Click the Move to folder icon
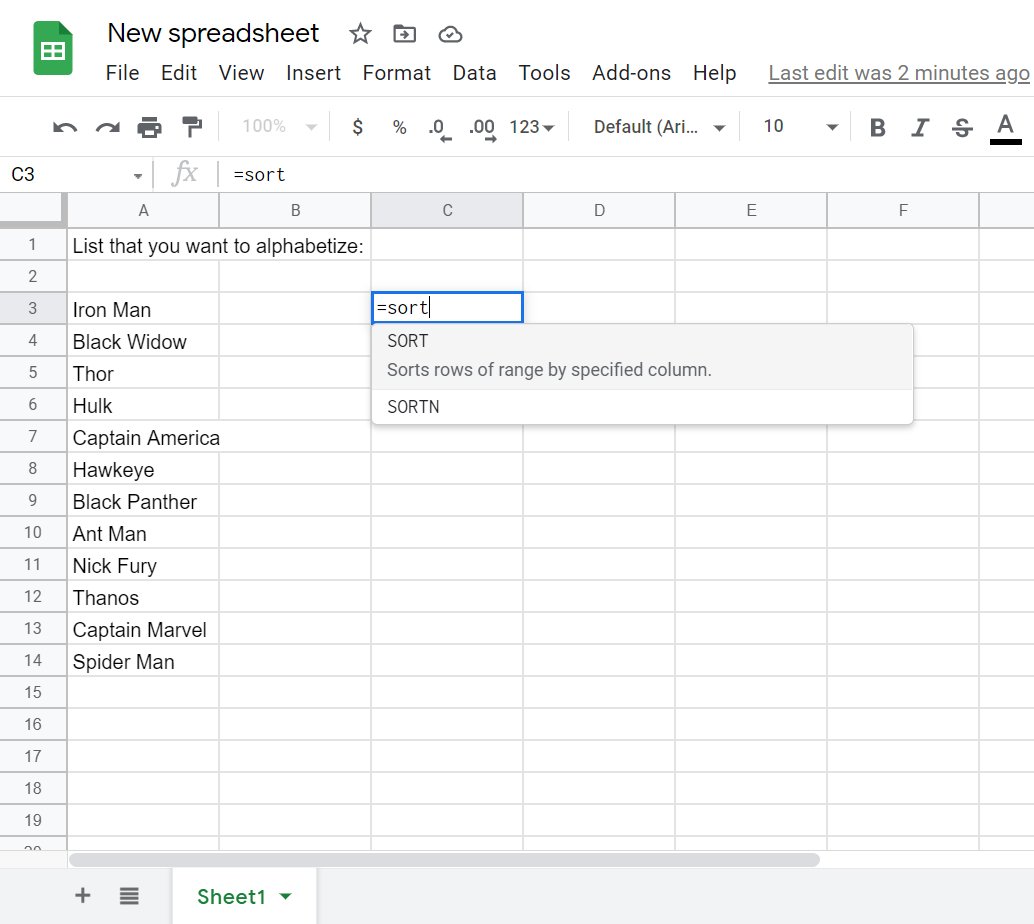Screen dimensions: 1034x924 [x=404, y=33]
